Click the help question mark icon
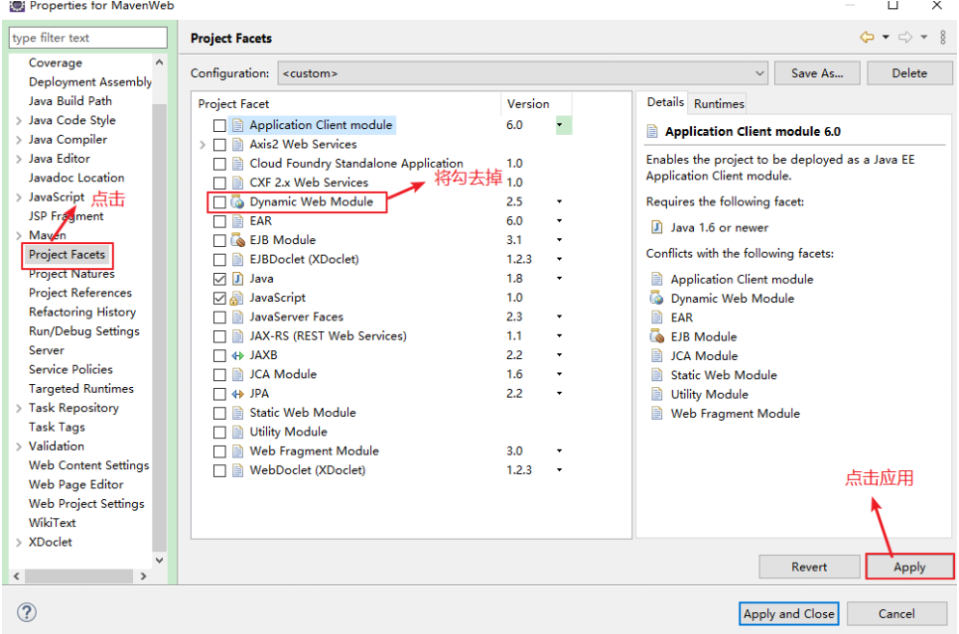Screen dimensions: 959x634 click(27, 612)
